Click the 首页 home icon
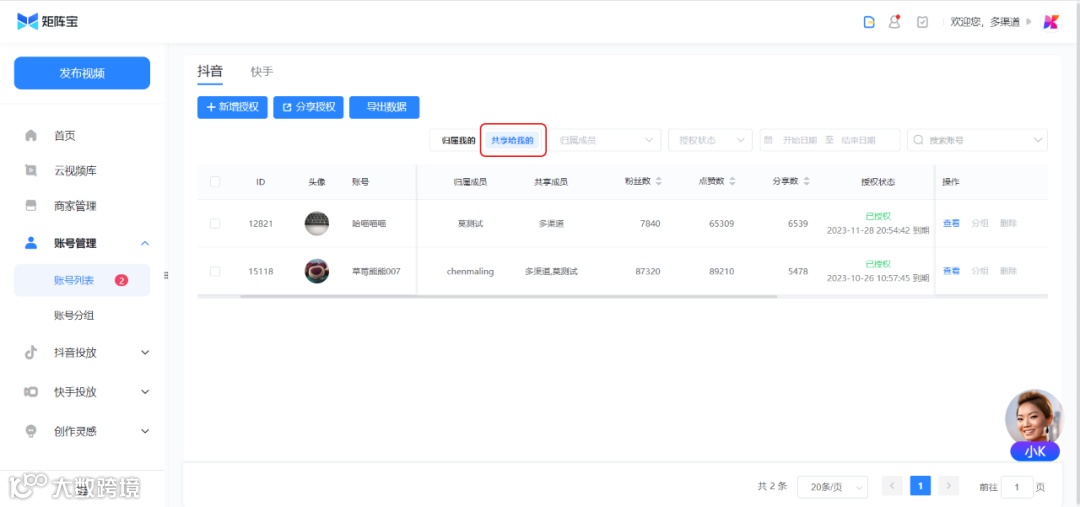This screenshot has height=507, width=1080. (31, 136)
